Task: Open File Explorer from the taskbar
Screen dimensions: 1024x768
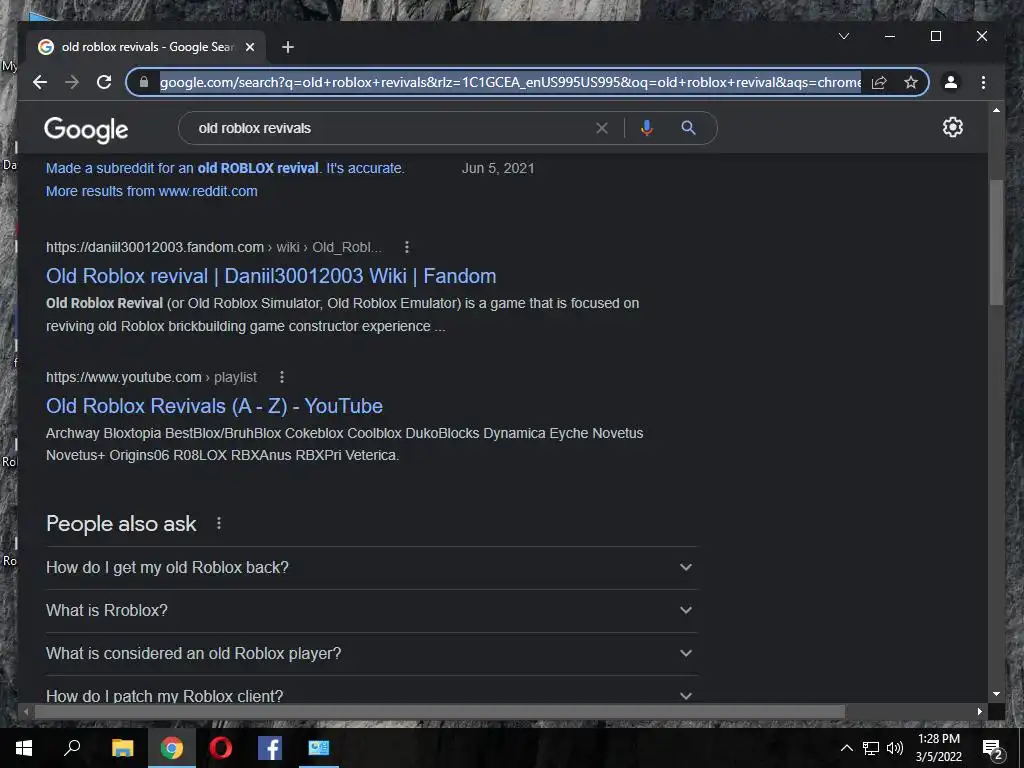Action: coord(122,748)
